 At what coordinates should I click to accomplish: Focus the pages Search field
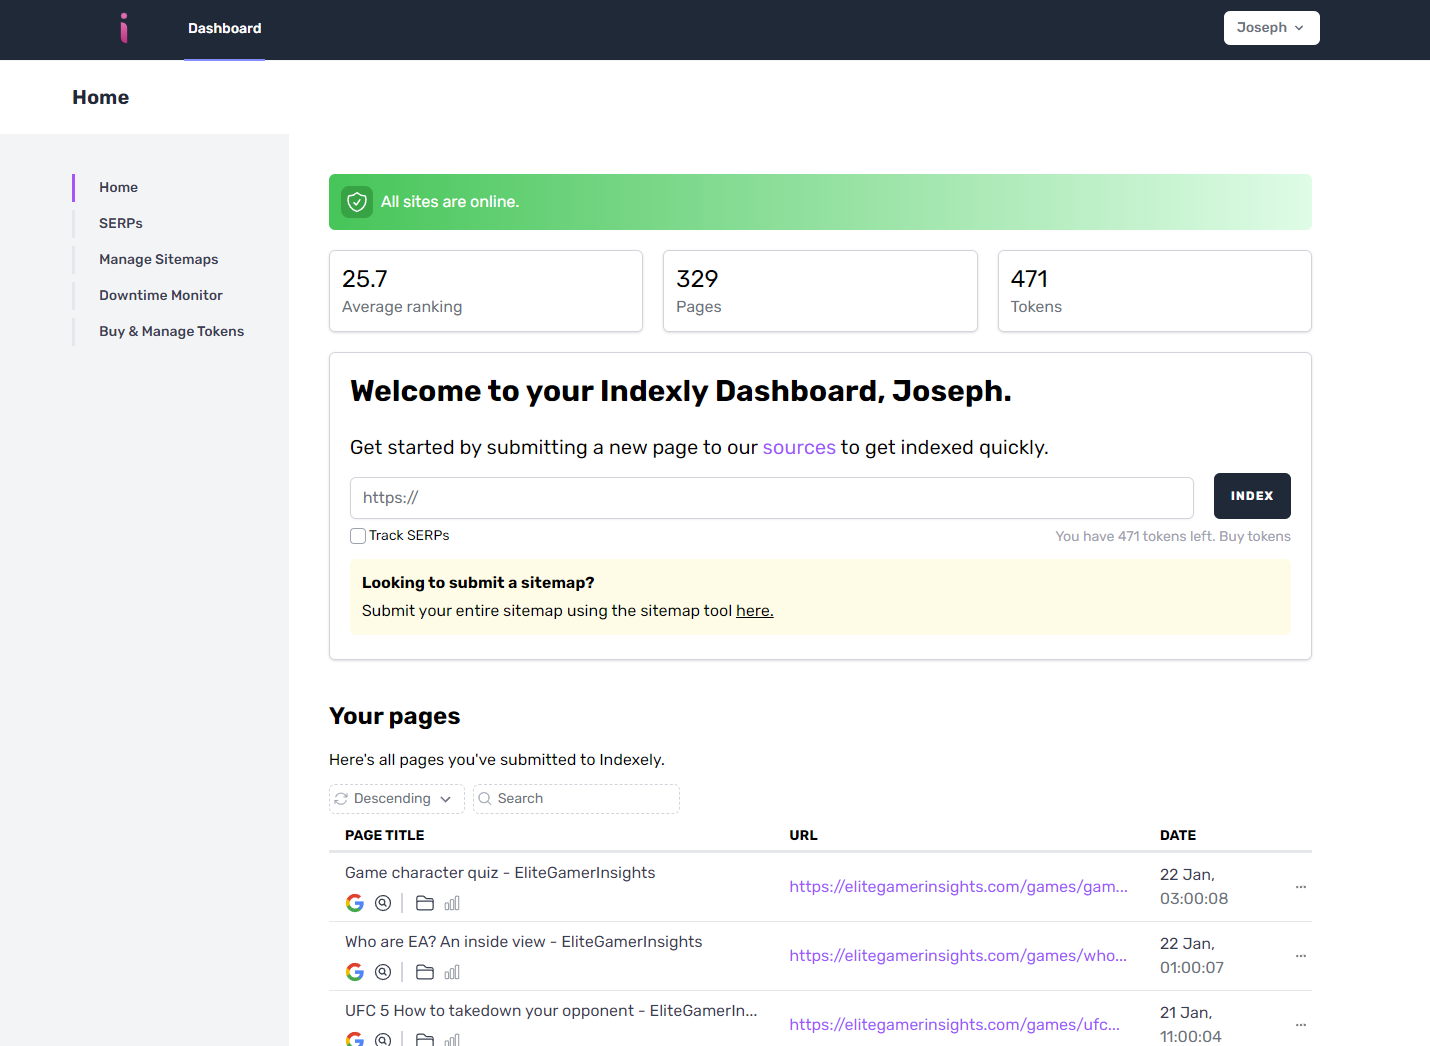pos(577,799)
